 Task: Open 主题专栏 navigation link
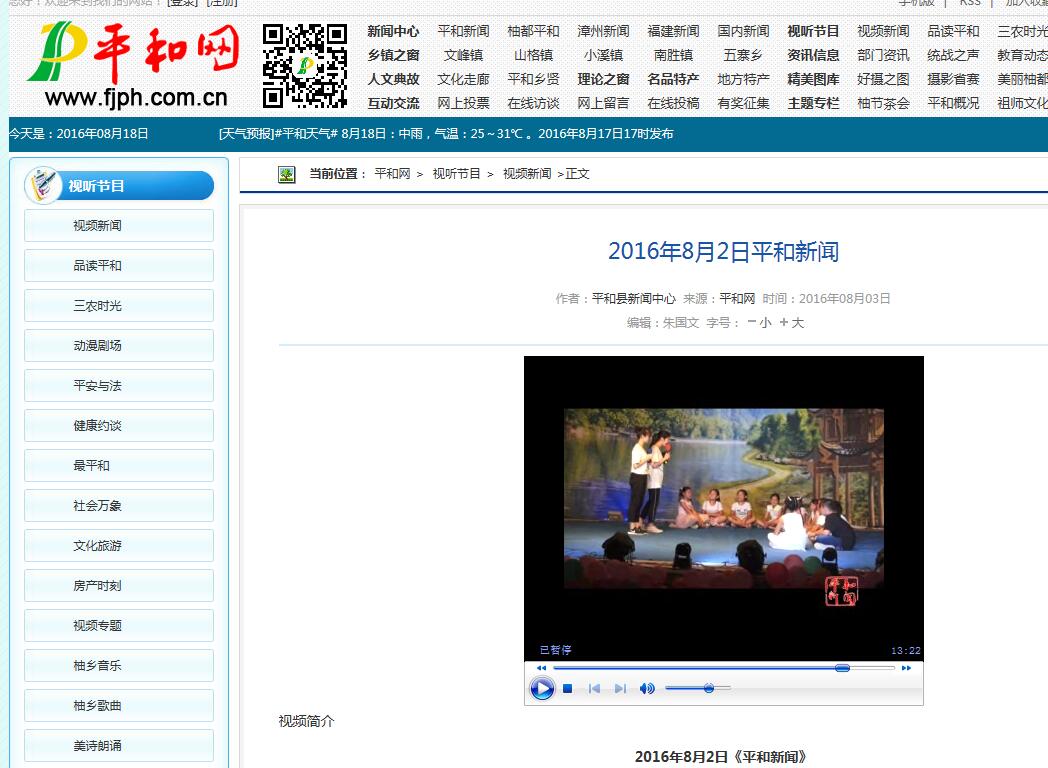813,103
